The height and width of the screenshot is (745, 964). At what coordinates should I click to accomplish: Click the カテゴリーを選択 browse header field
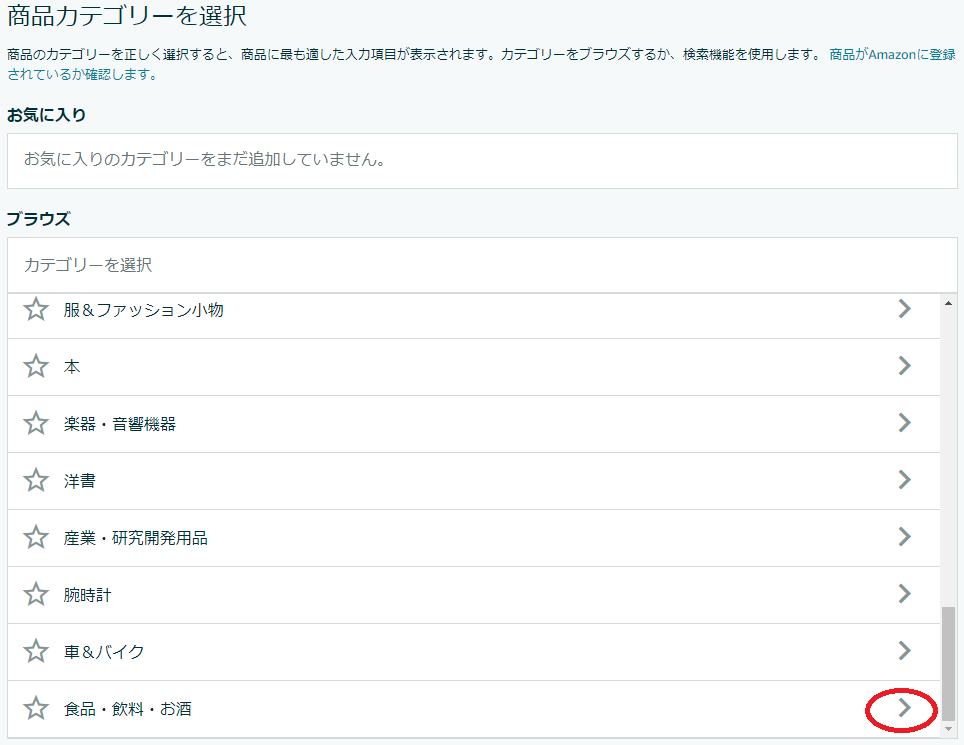tap(482, 265)
